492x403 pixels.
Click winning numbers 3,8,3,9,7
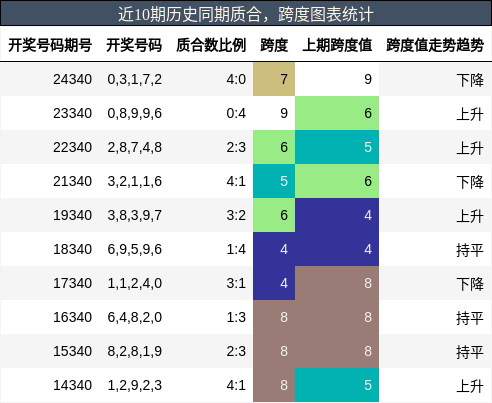tap(135, 215)
